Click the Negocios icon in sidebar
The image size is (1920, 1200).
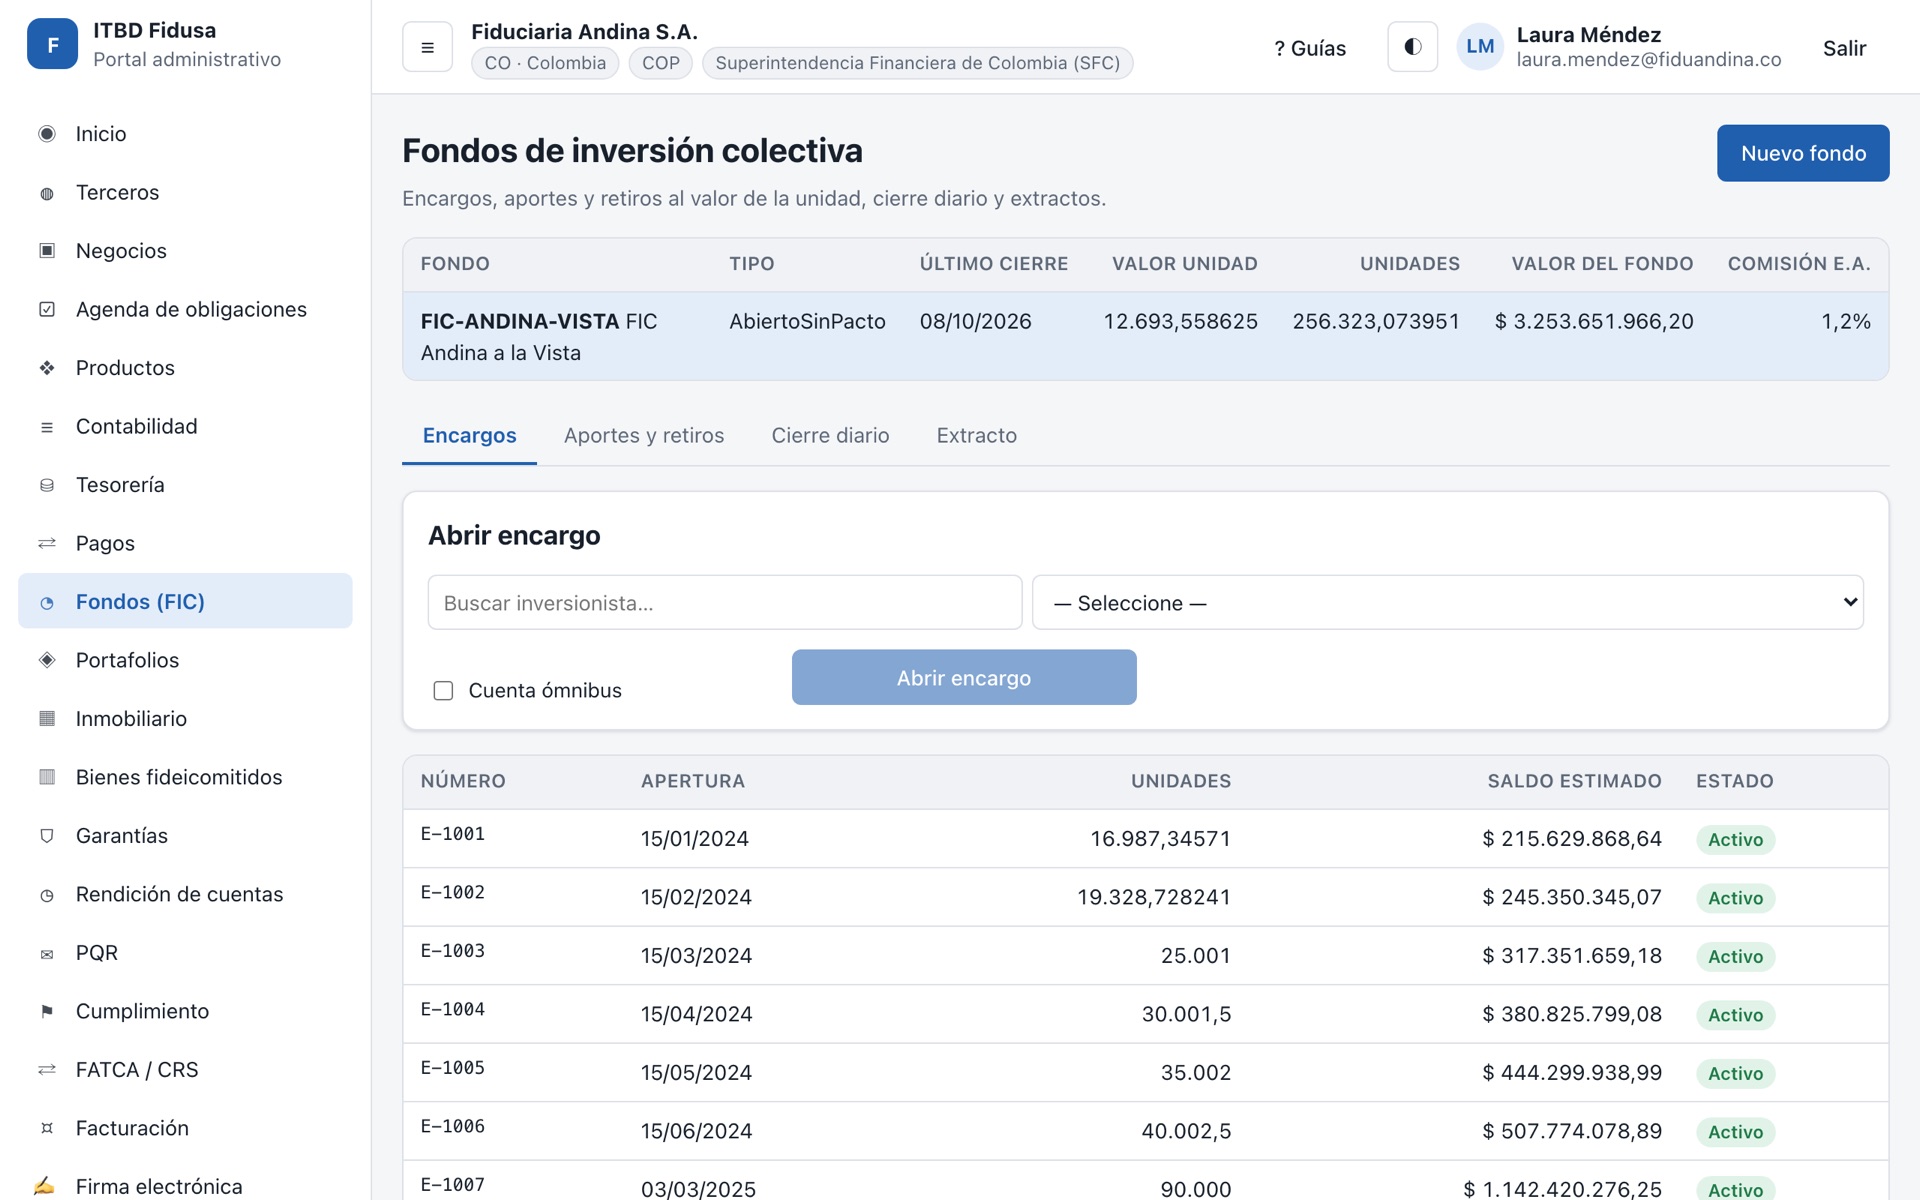point(47,251)
